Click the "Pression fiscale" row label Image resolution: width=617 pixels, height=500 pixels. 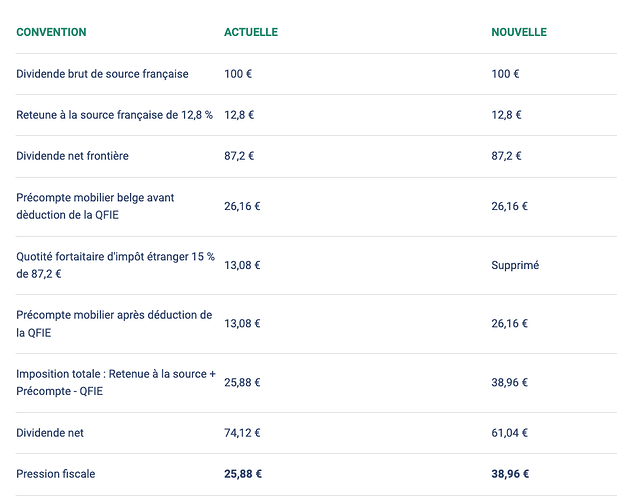click(56, 474)
